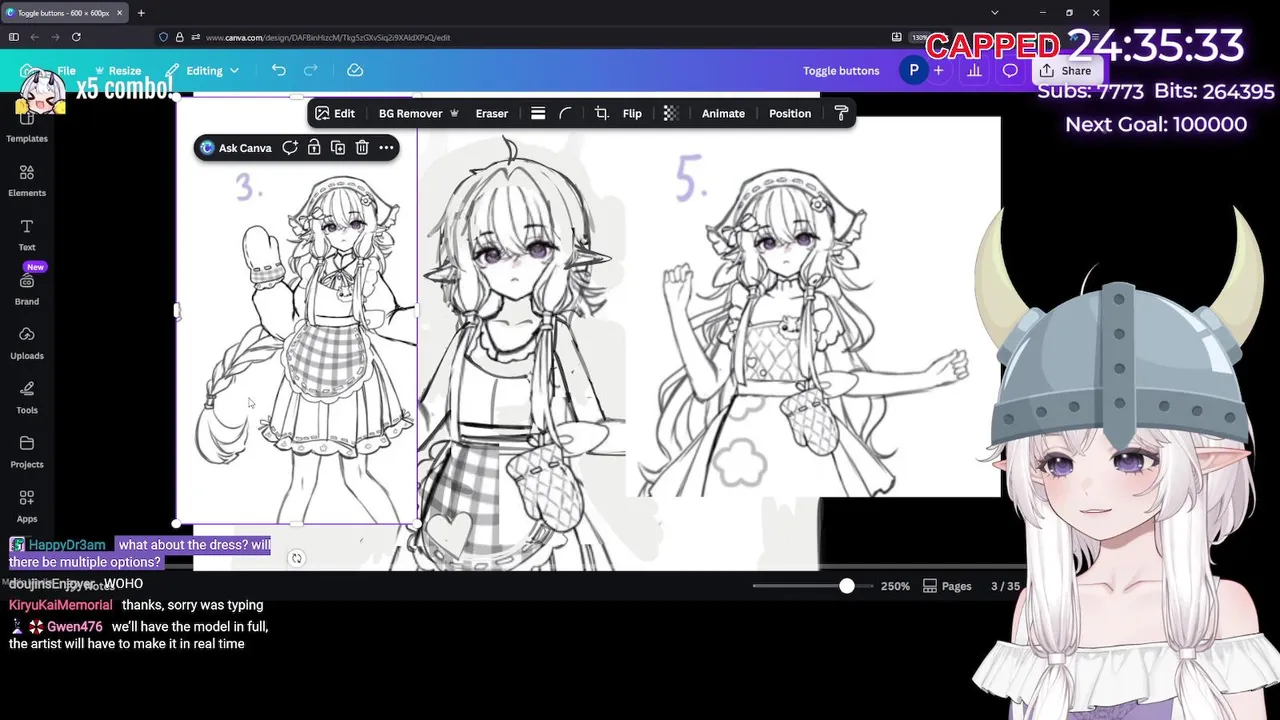The width and height of the screenshot is (1280, 720).
Task: Open the Apps panel
Action: point(27,505)
